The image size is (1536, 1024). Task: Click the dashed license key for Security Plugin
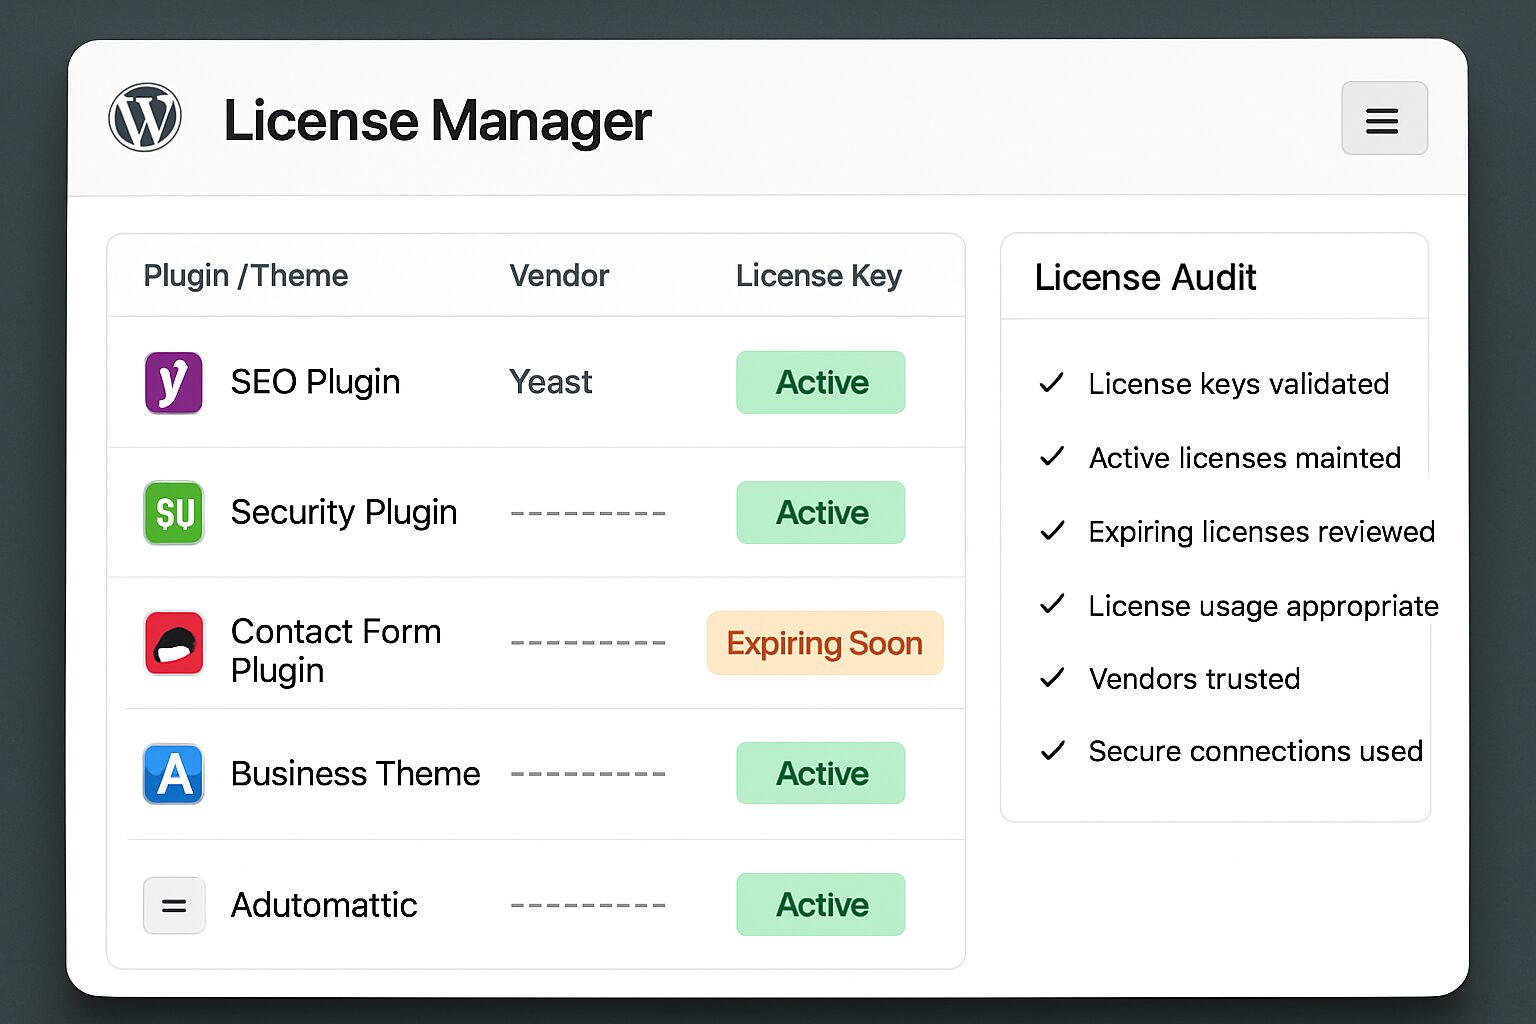pos(588,513)
